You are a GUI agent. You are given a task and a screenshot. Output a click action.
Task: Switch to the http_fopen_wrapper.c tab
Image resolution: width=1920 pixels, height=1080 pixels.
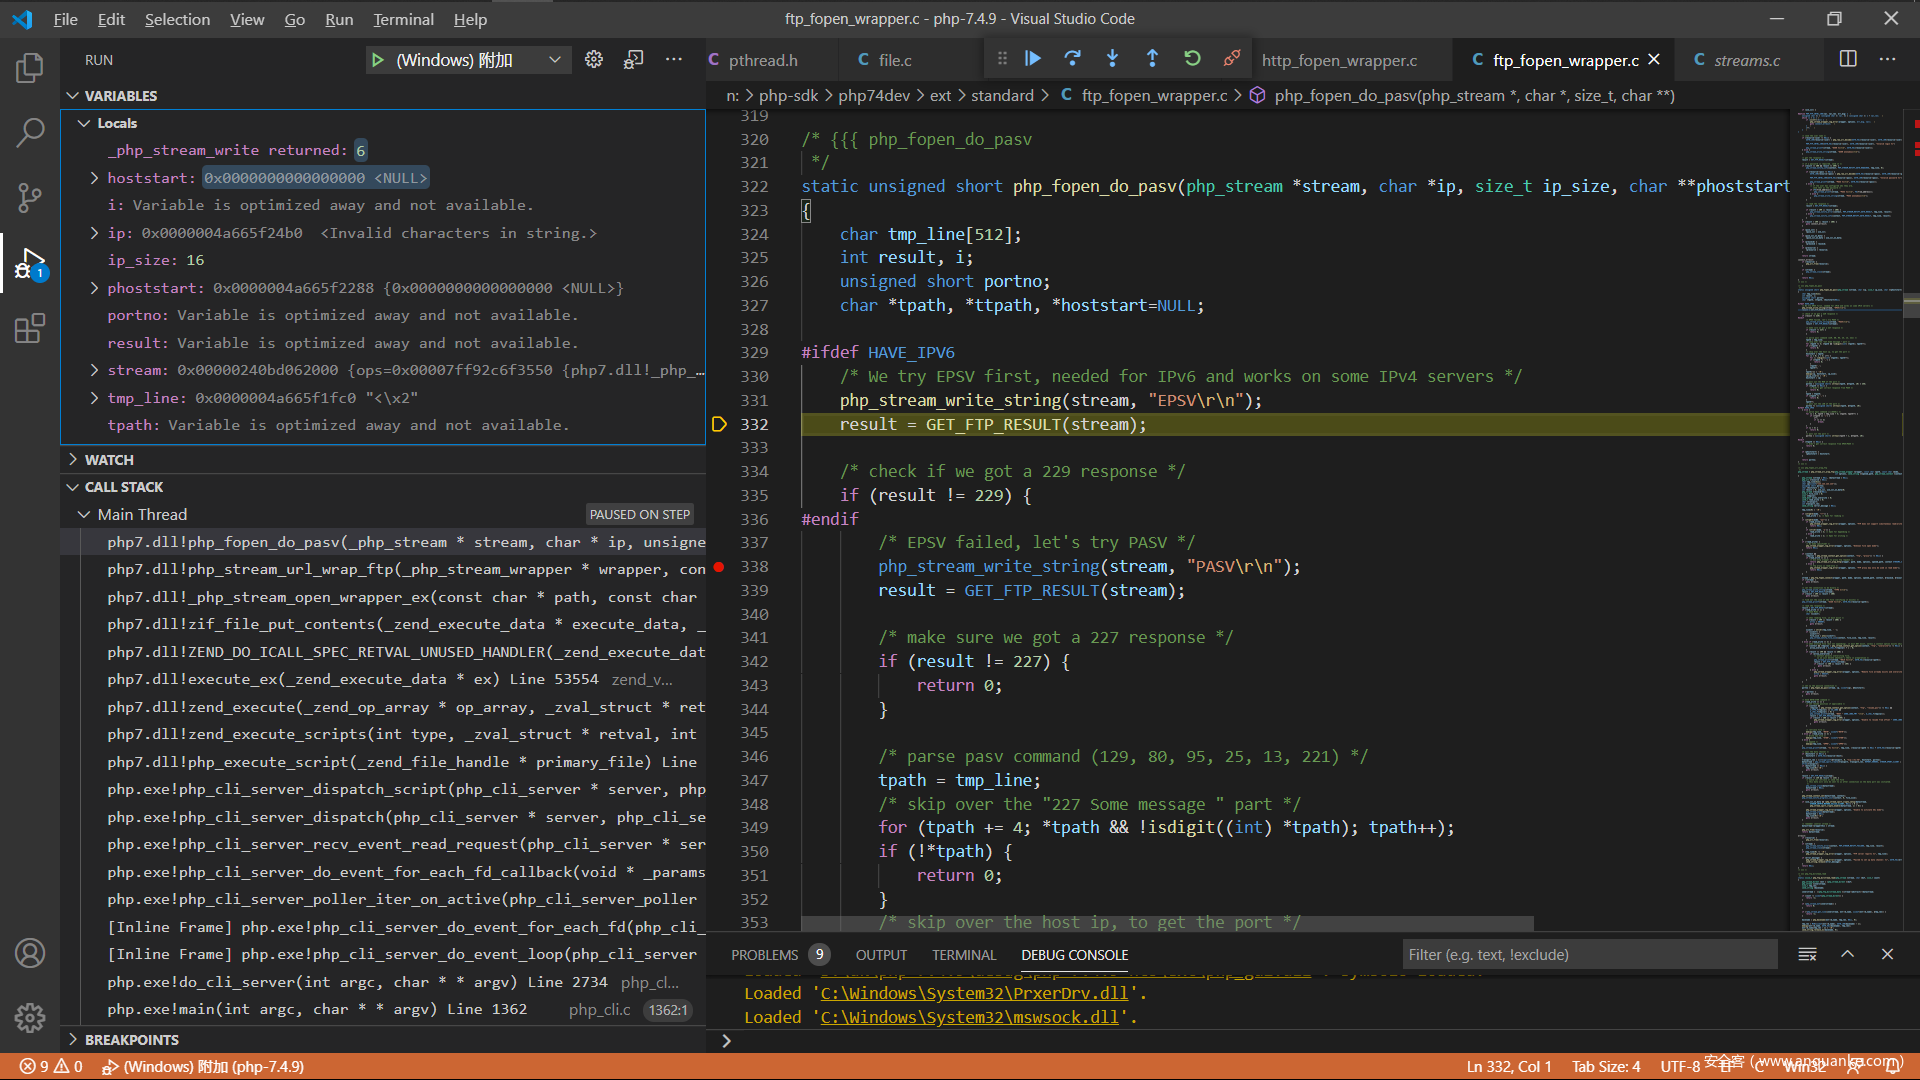[x=1339, y=60]
